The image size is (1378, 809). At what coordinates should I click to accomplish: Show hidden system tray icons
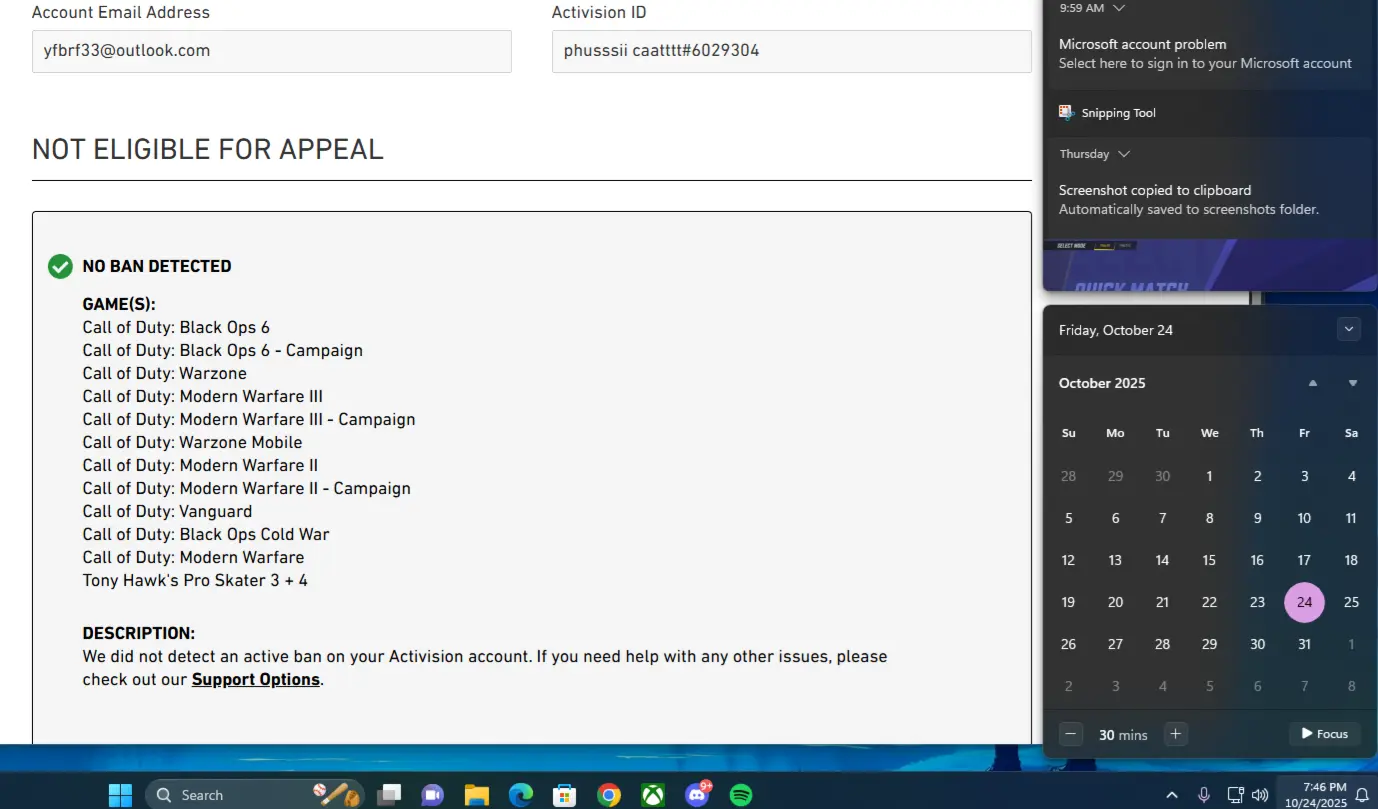(1172, 795)
